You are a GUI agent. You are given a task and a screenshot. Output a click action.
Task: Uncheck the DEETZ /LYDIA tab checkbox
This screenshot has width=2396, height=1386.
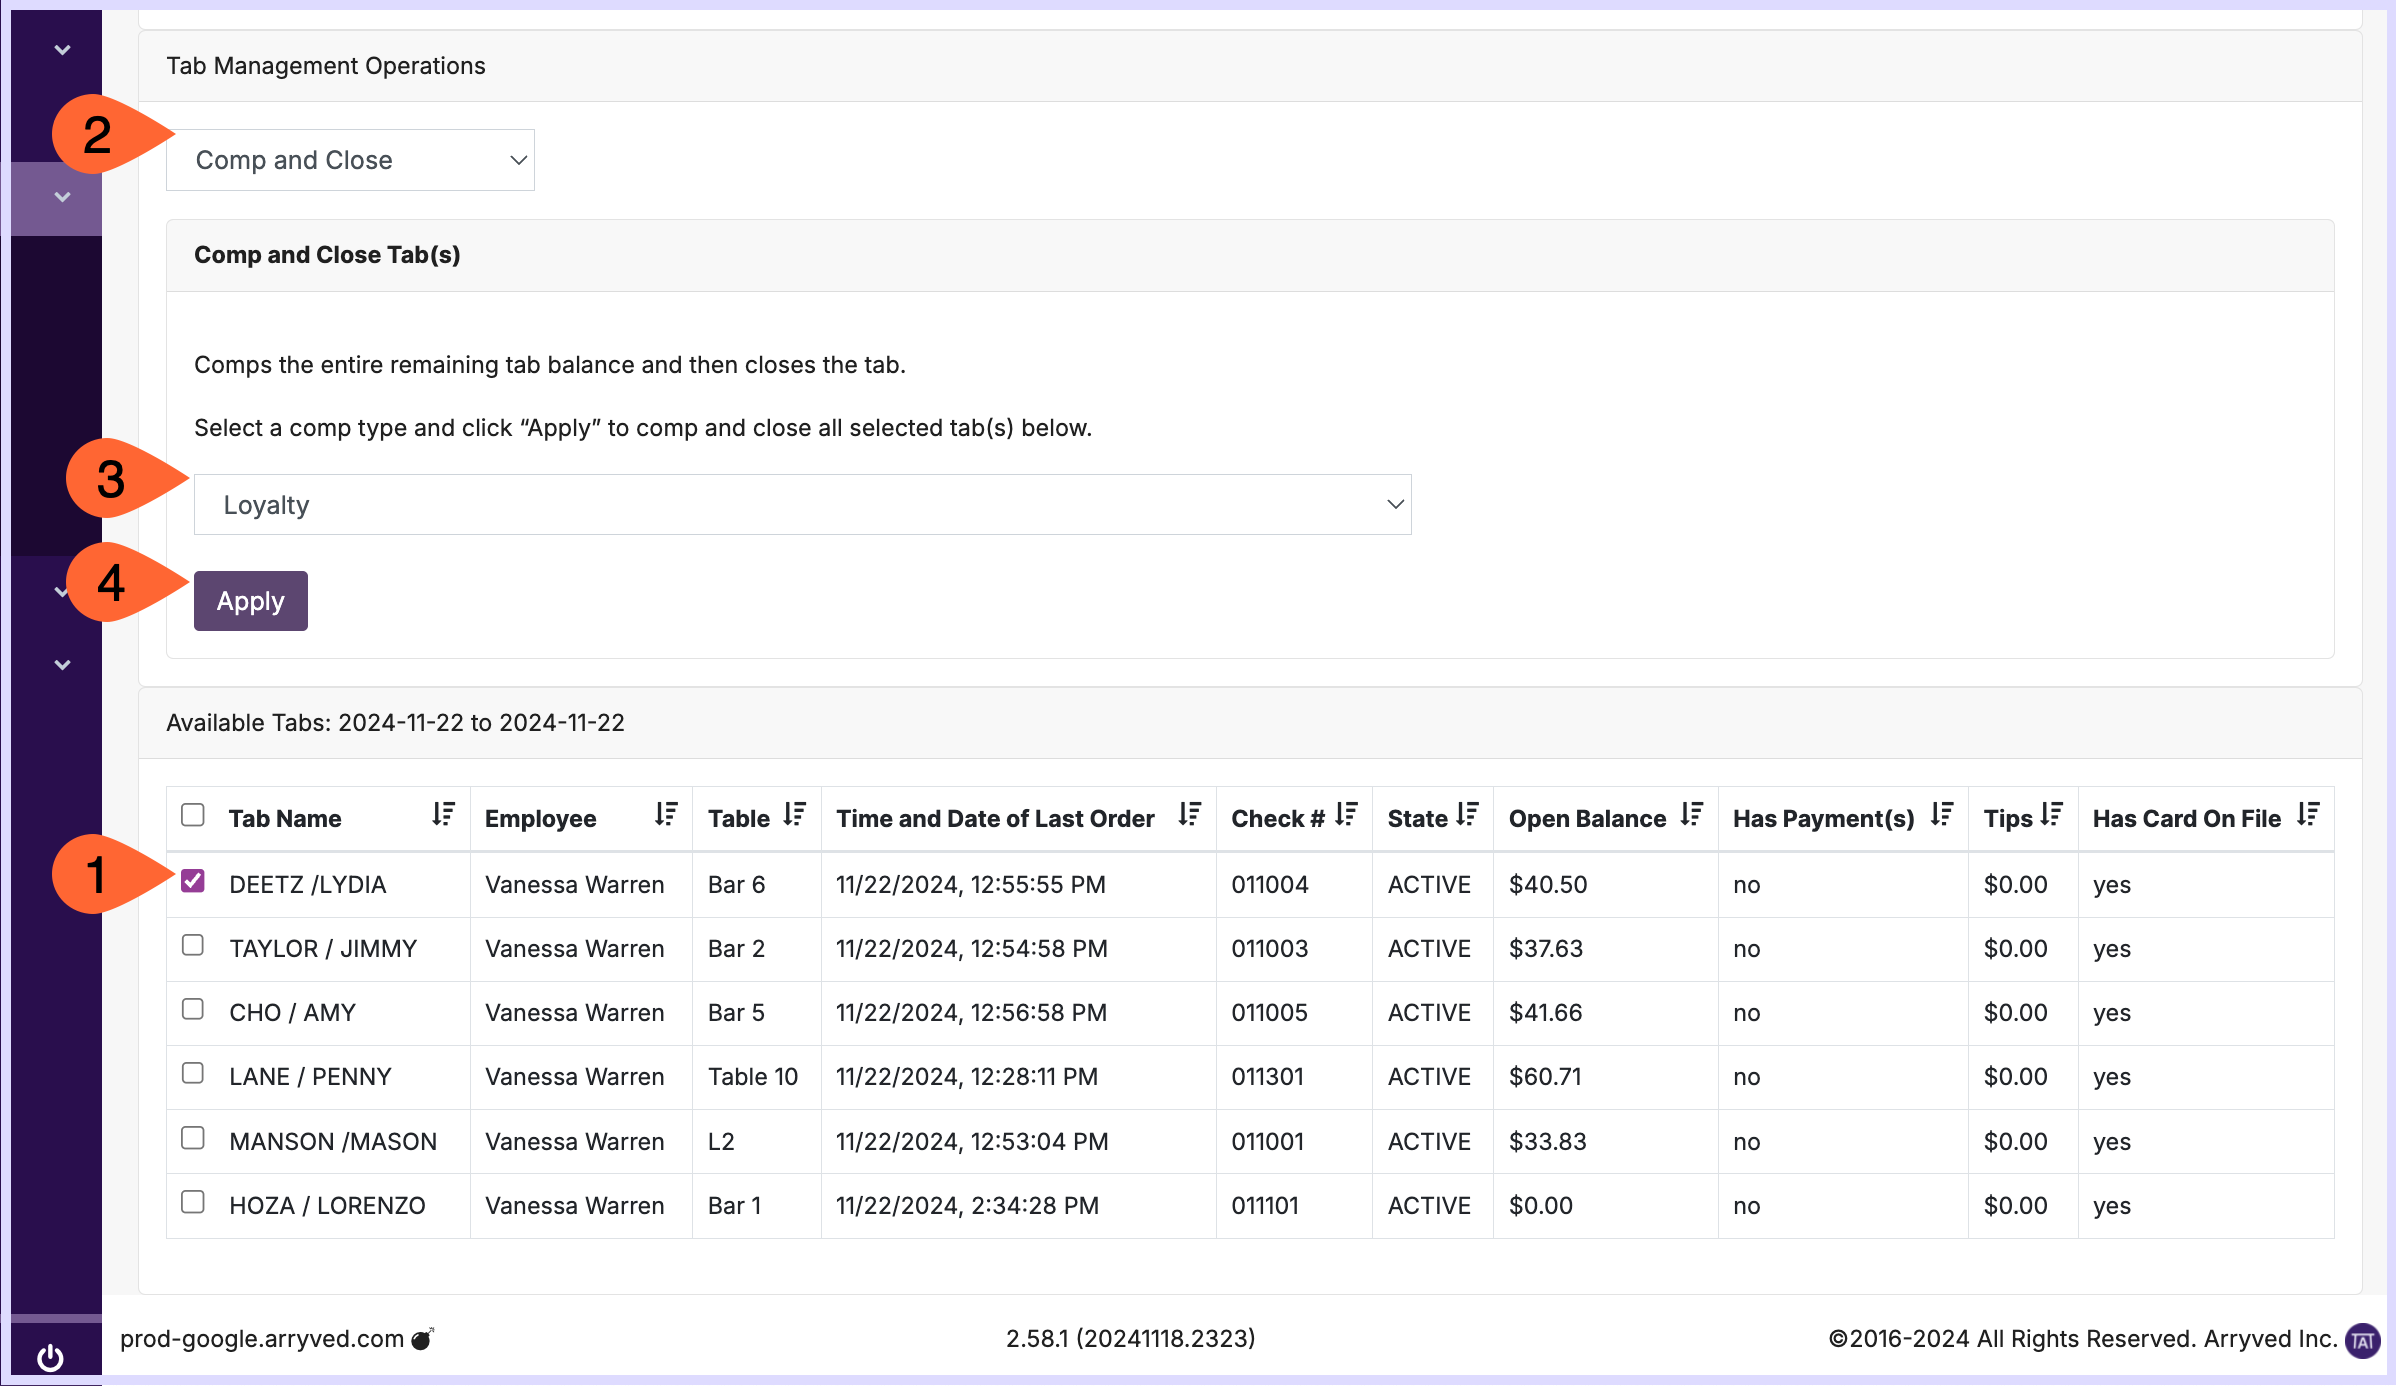coord(193,881)
